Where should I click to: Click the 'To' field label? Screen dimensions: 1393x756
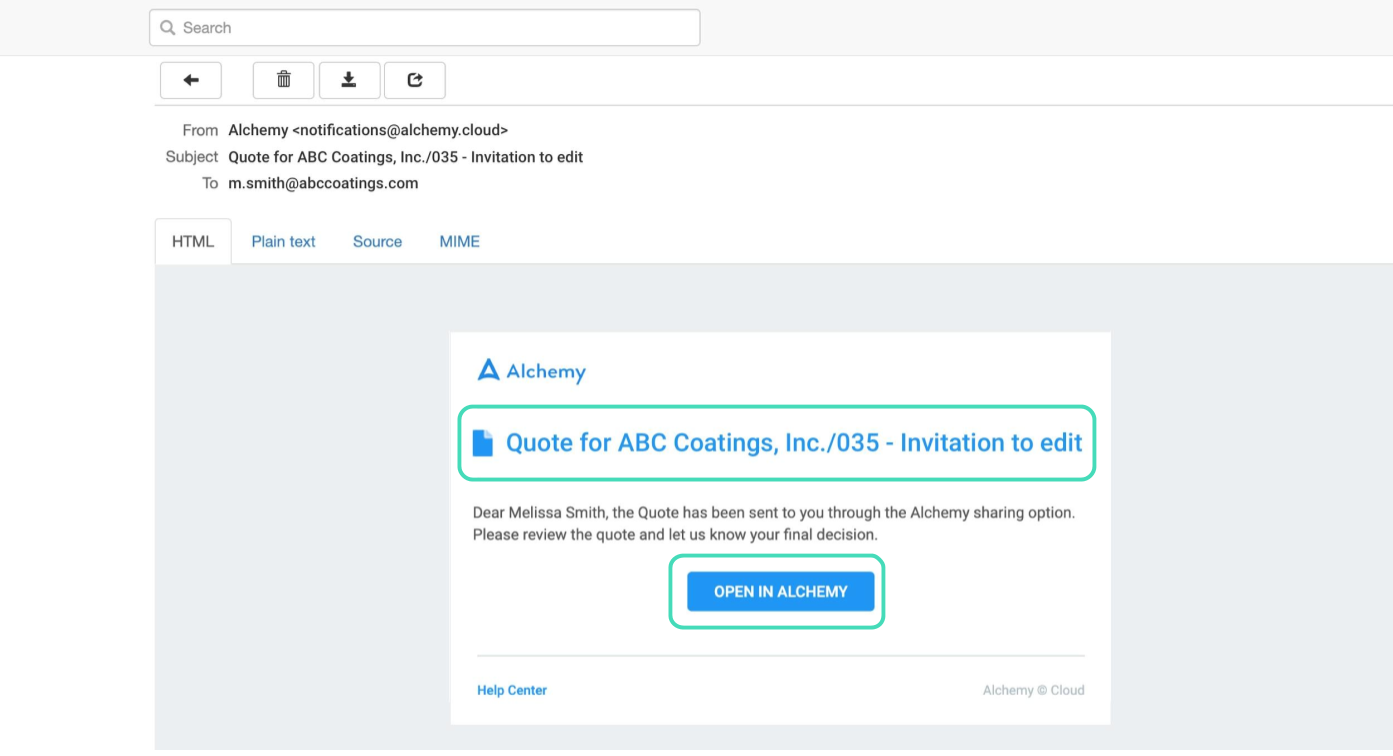click(210, 183)
